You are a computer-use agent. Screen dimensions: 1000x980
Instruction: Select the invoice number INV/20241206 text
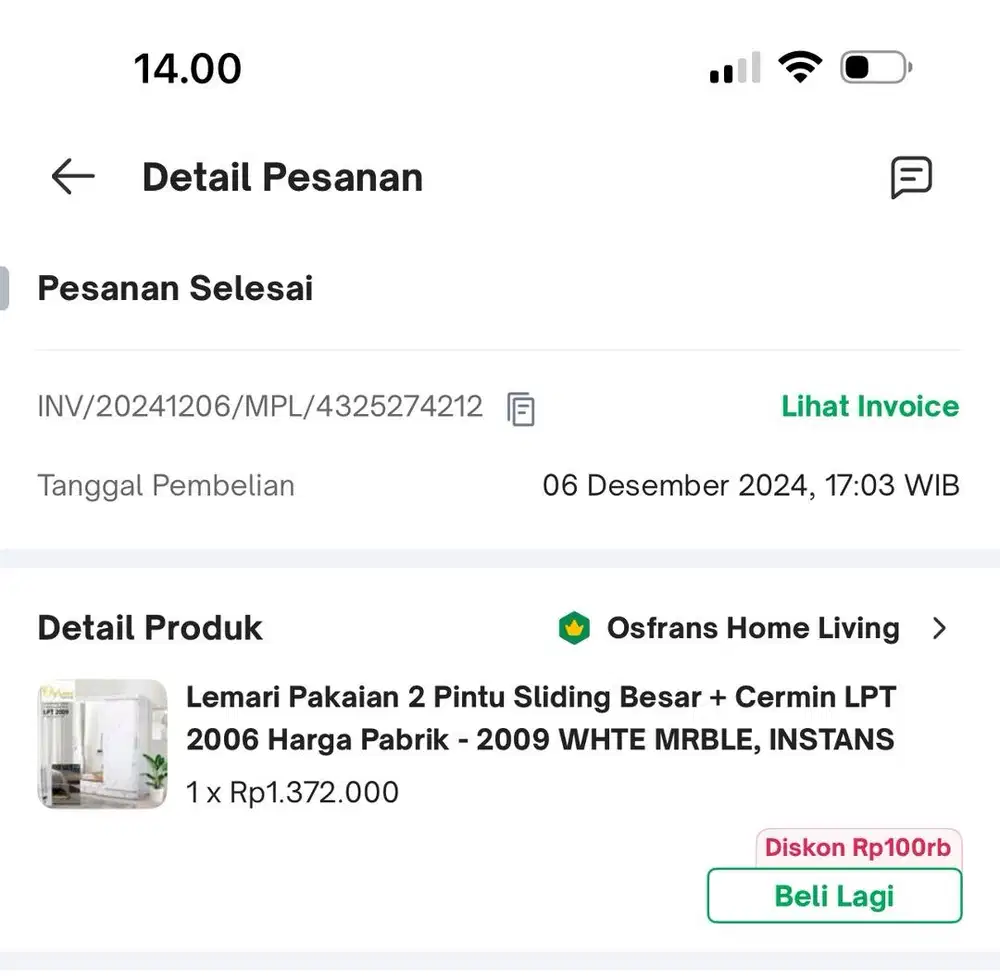(260, 407)
